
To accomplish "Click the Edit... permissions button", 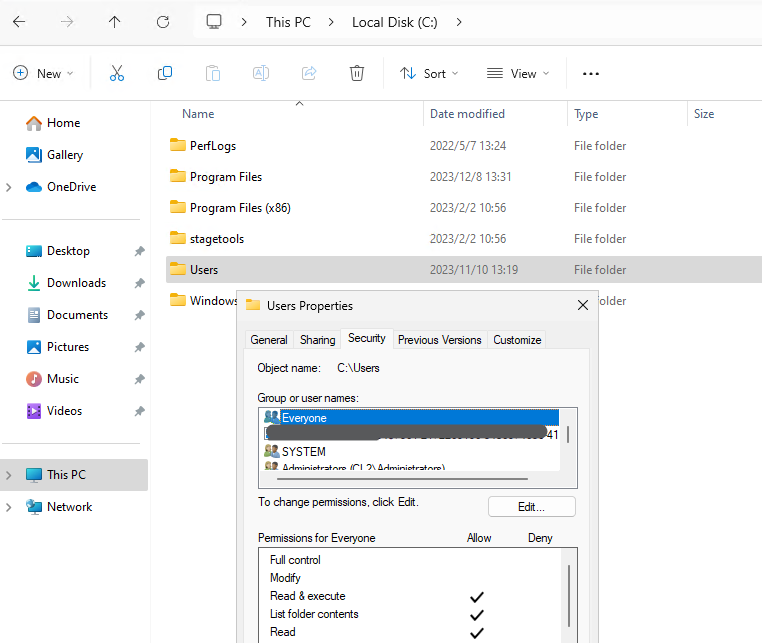I will [x=532, y=507].
